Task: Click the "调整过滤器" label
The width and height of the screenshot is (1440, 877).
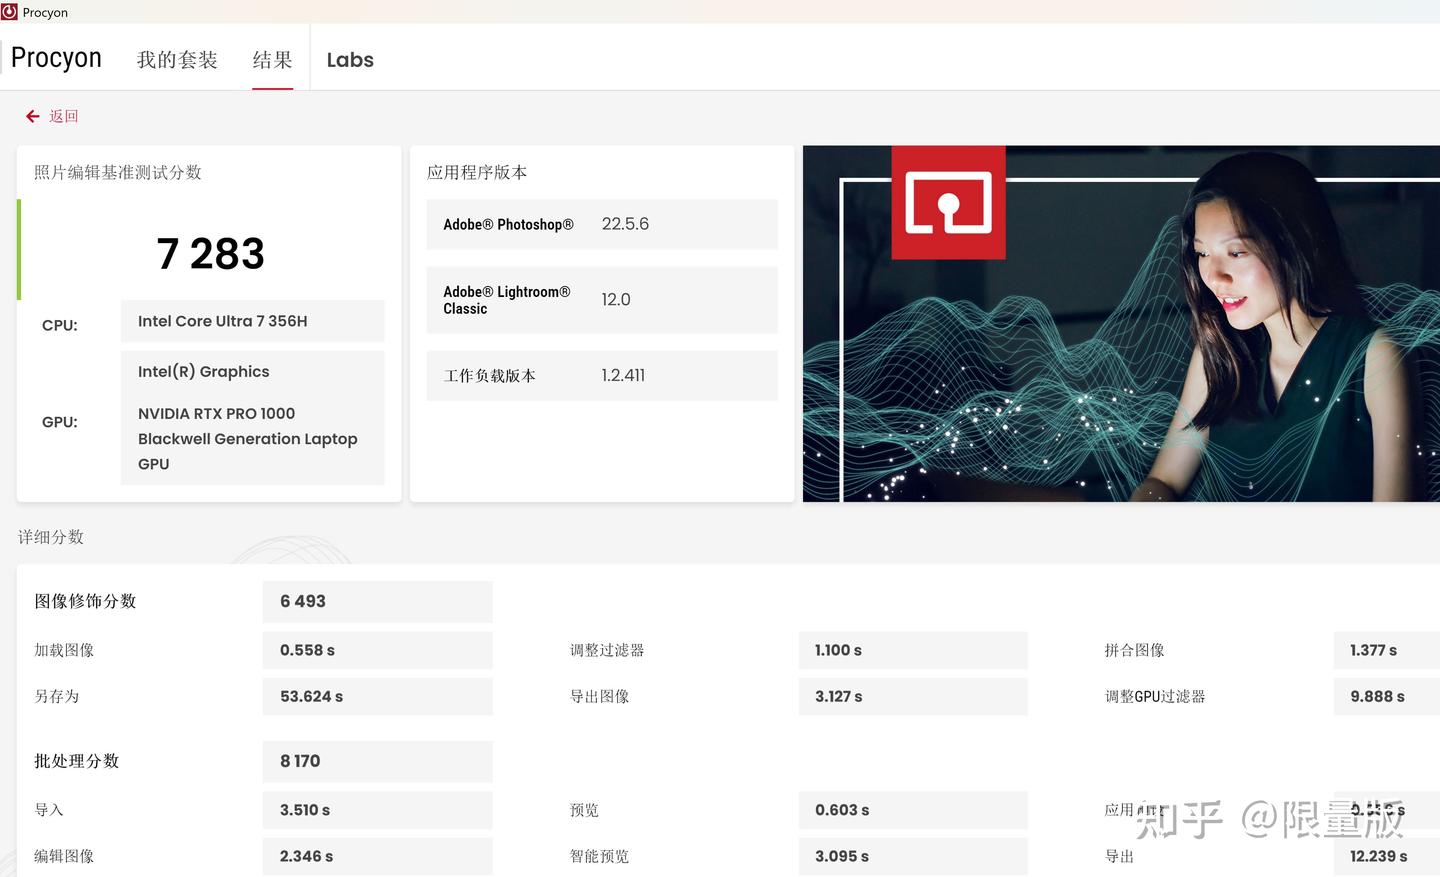Action: click(607, 650)
